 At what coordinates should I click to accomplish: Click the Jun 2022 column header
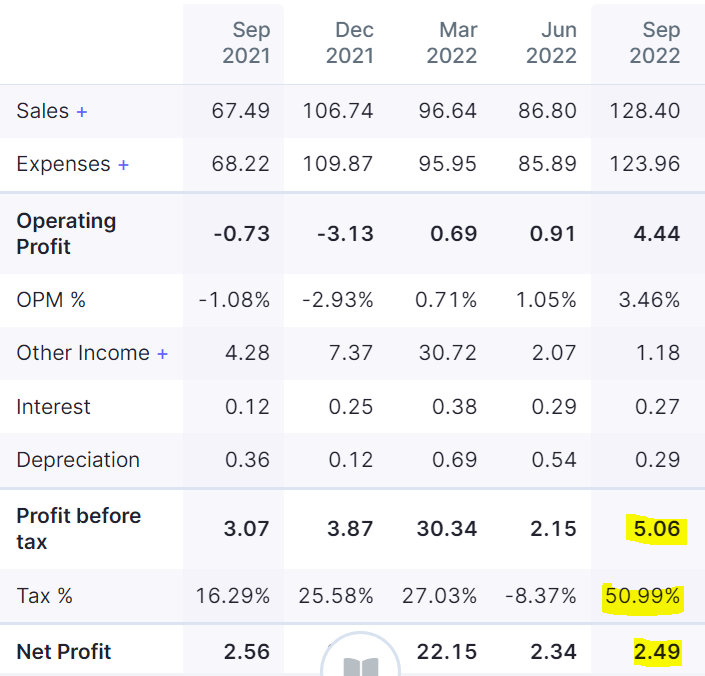(x=552, y=43)
